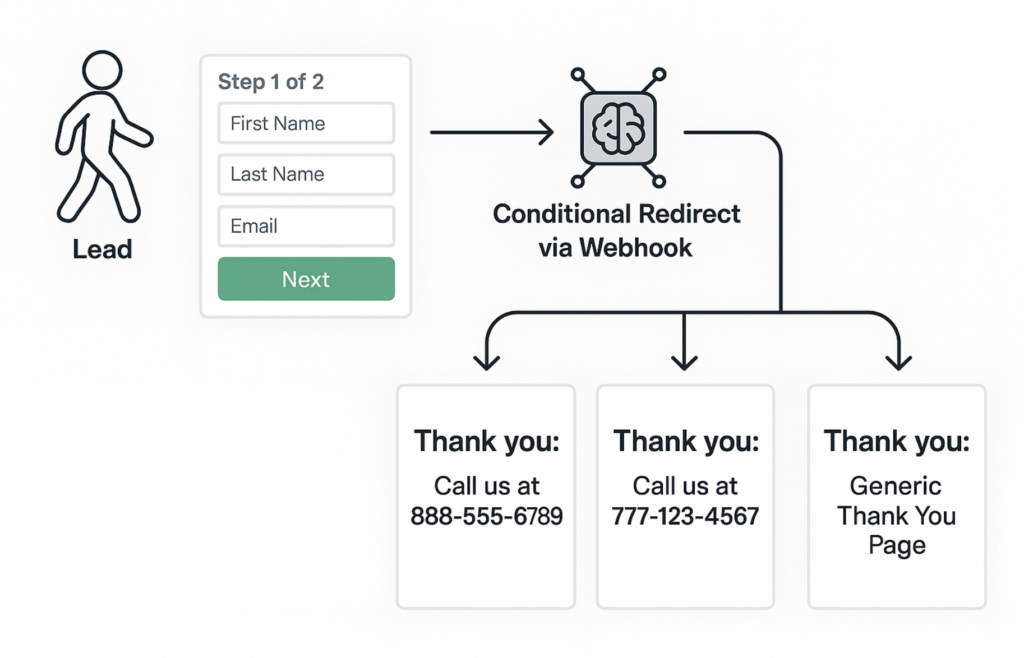Viewport: 1024px width, 658px height.
Task: Click the "Conditional Redirect via Webhook" label
Action: click(616, 230)
